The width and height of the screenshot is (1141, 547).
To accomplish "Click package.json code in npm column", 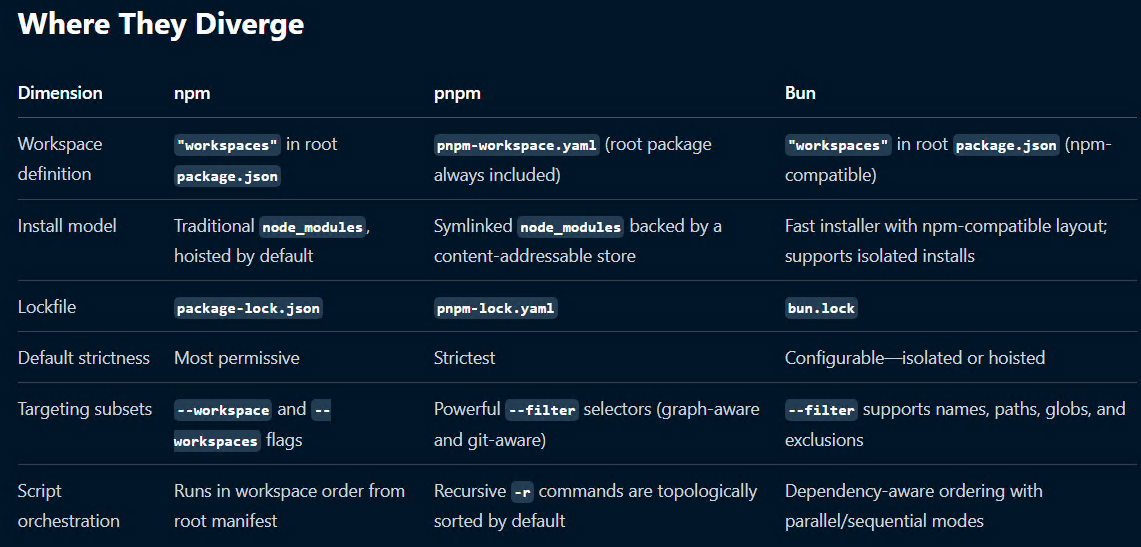I will [x=227, y=175].
